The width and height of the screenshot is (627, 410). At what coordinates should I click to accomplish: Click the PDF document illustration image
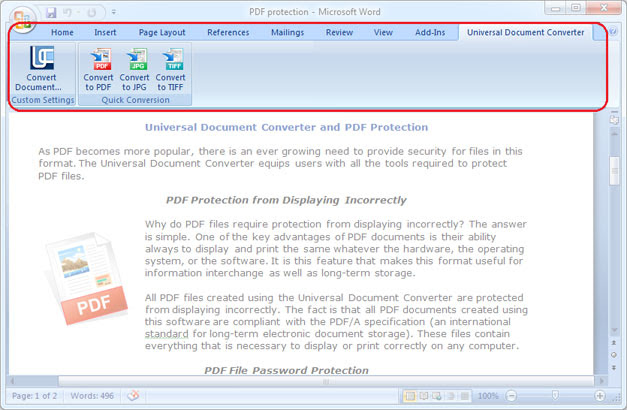pyautogui.click(x=85, y=278)
